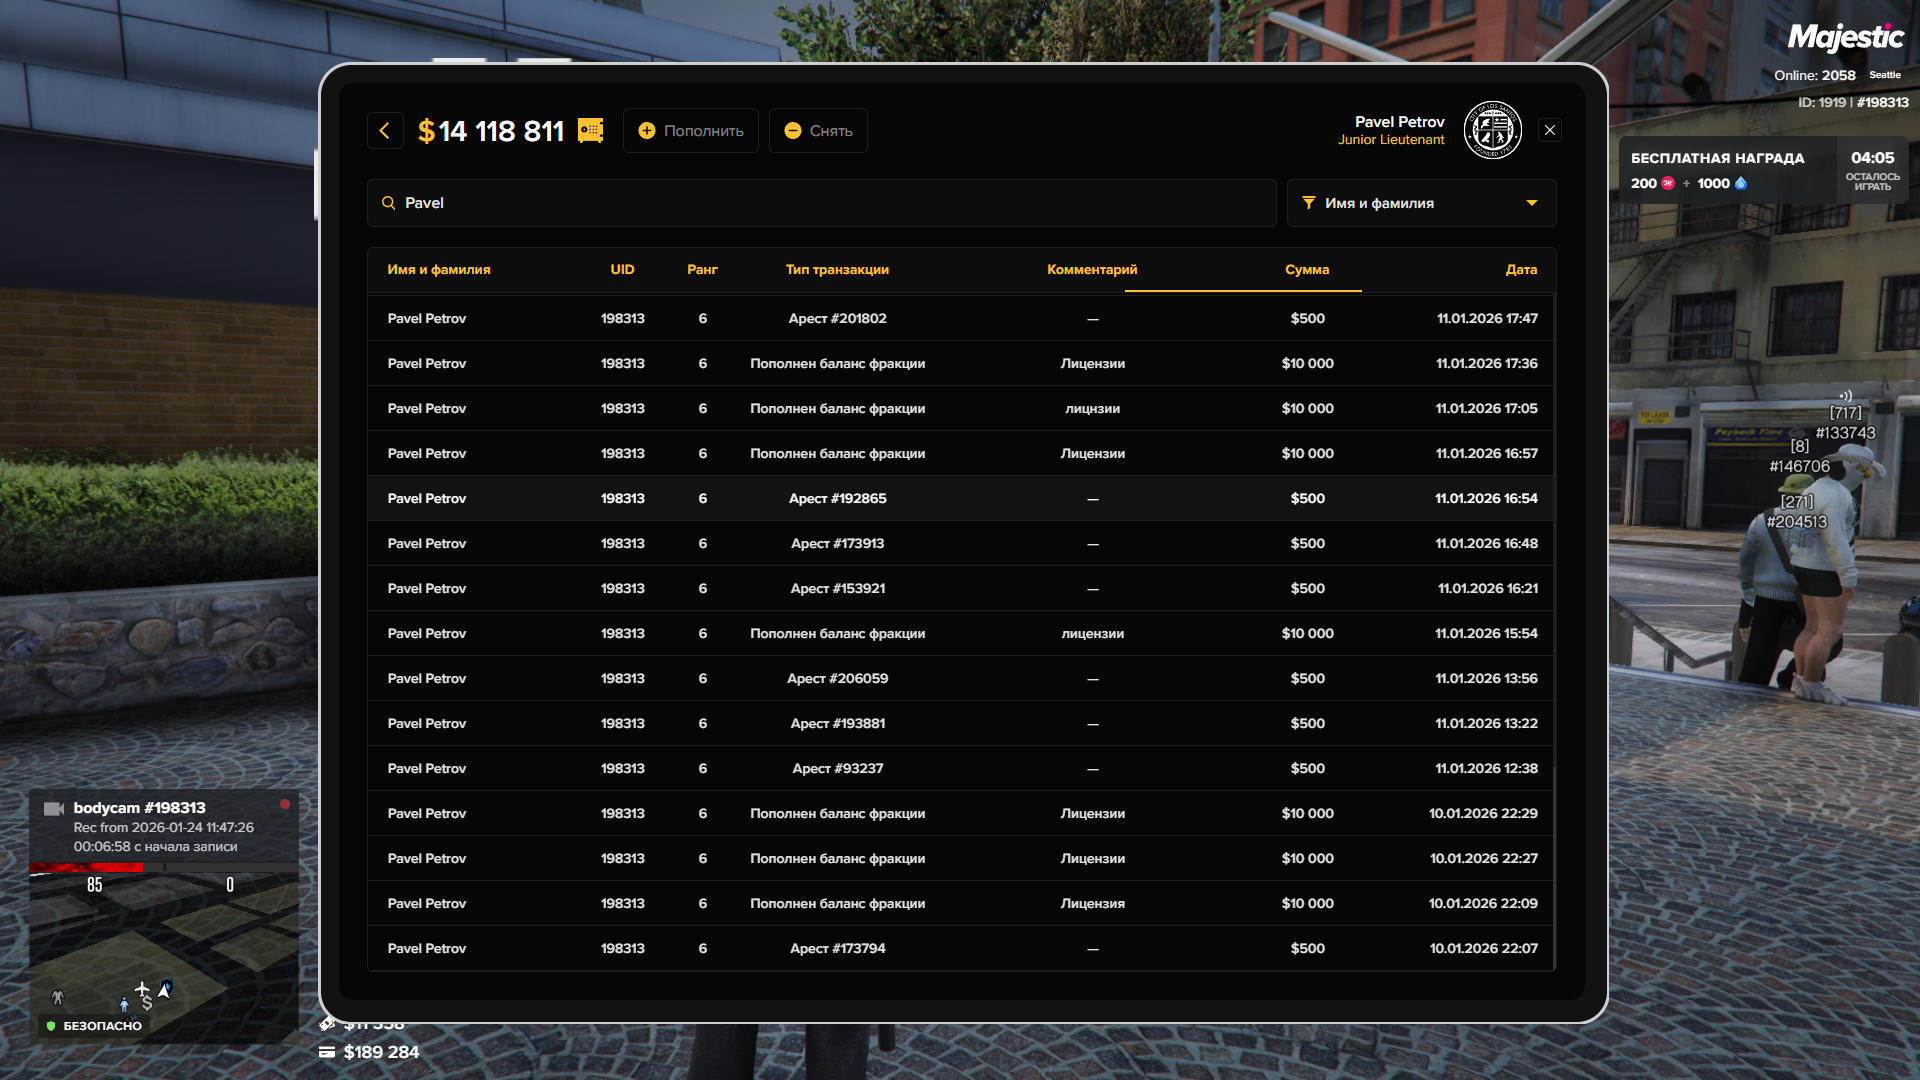Sort by Тип транзакции column
The height and width of the screenshot is (1080, 1920).
point(837,270)
